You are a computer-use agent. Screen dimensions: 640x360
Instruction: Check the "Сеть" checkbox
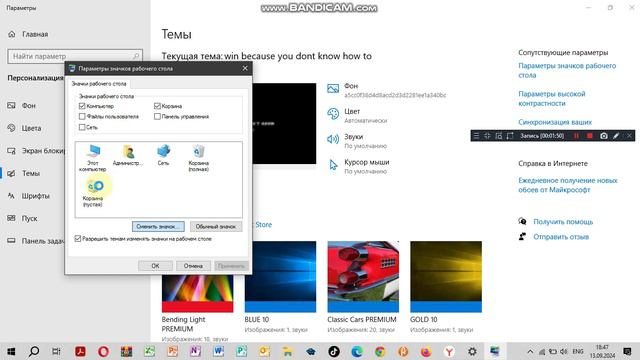(82, 127)
